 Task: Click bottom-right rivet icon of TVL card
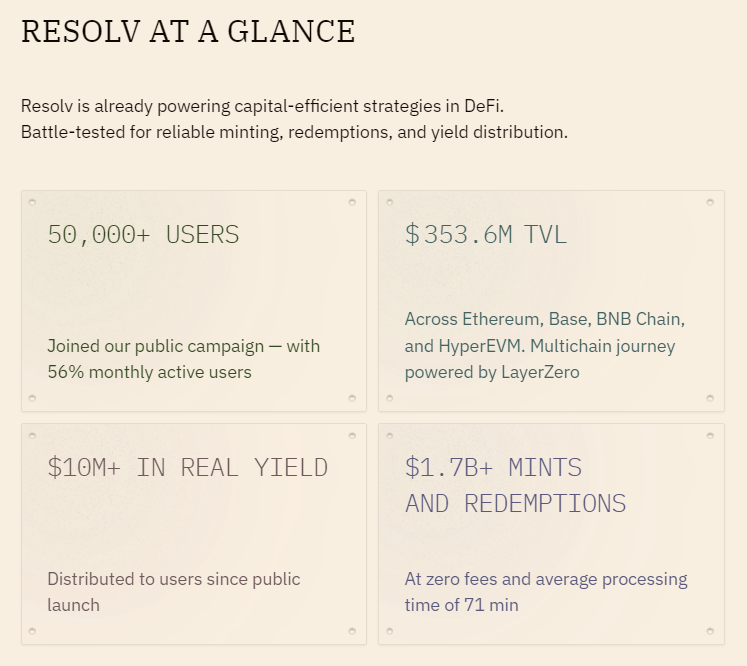710,398
